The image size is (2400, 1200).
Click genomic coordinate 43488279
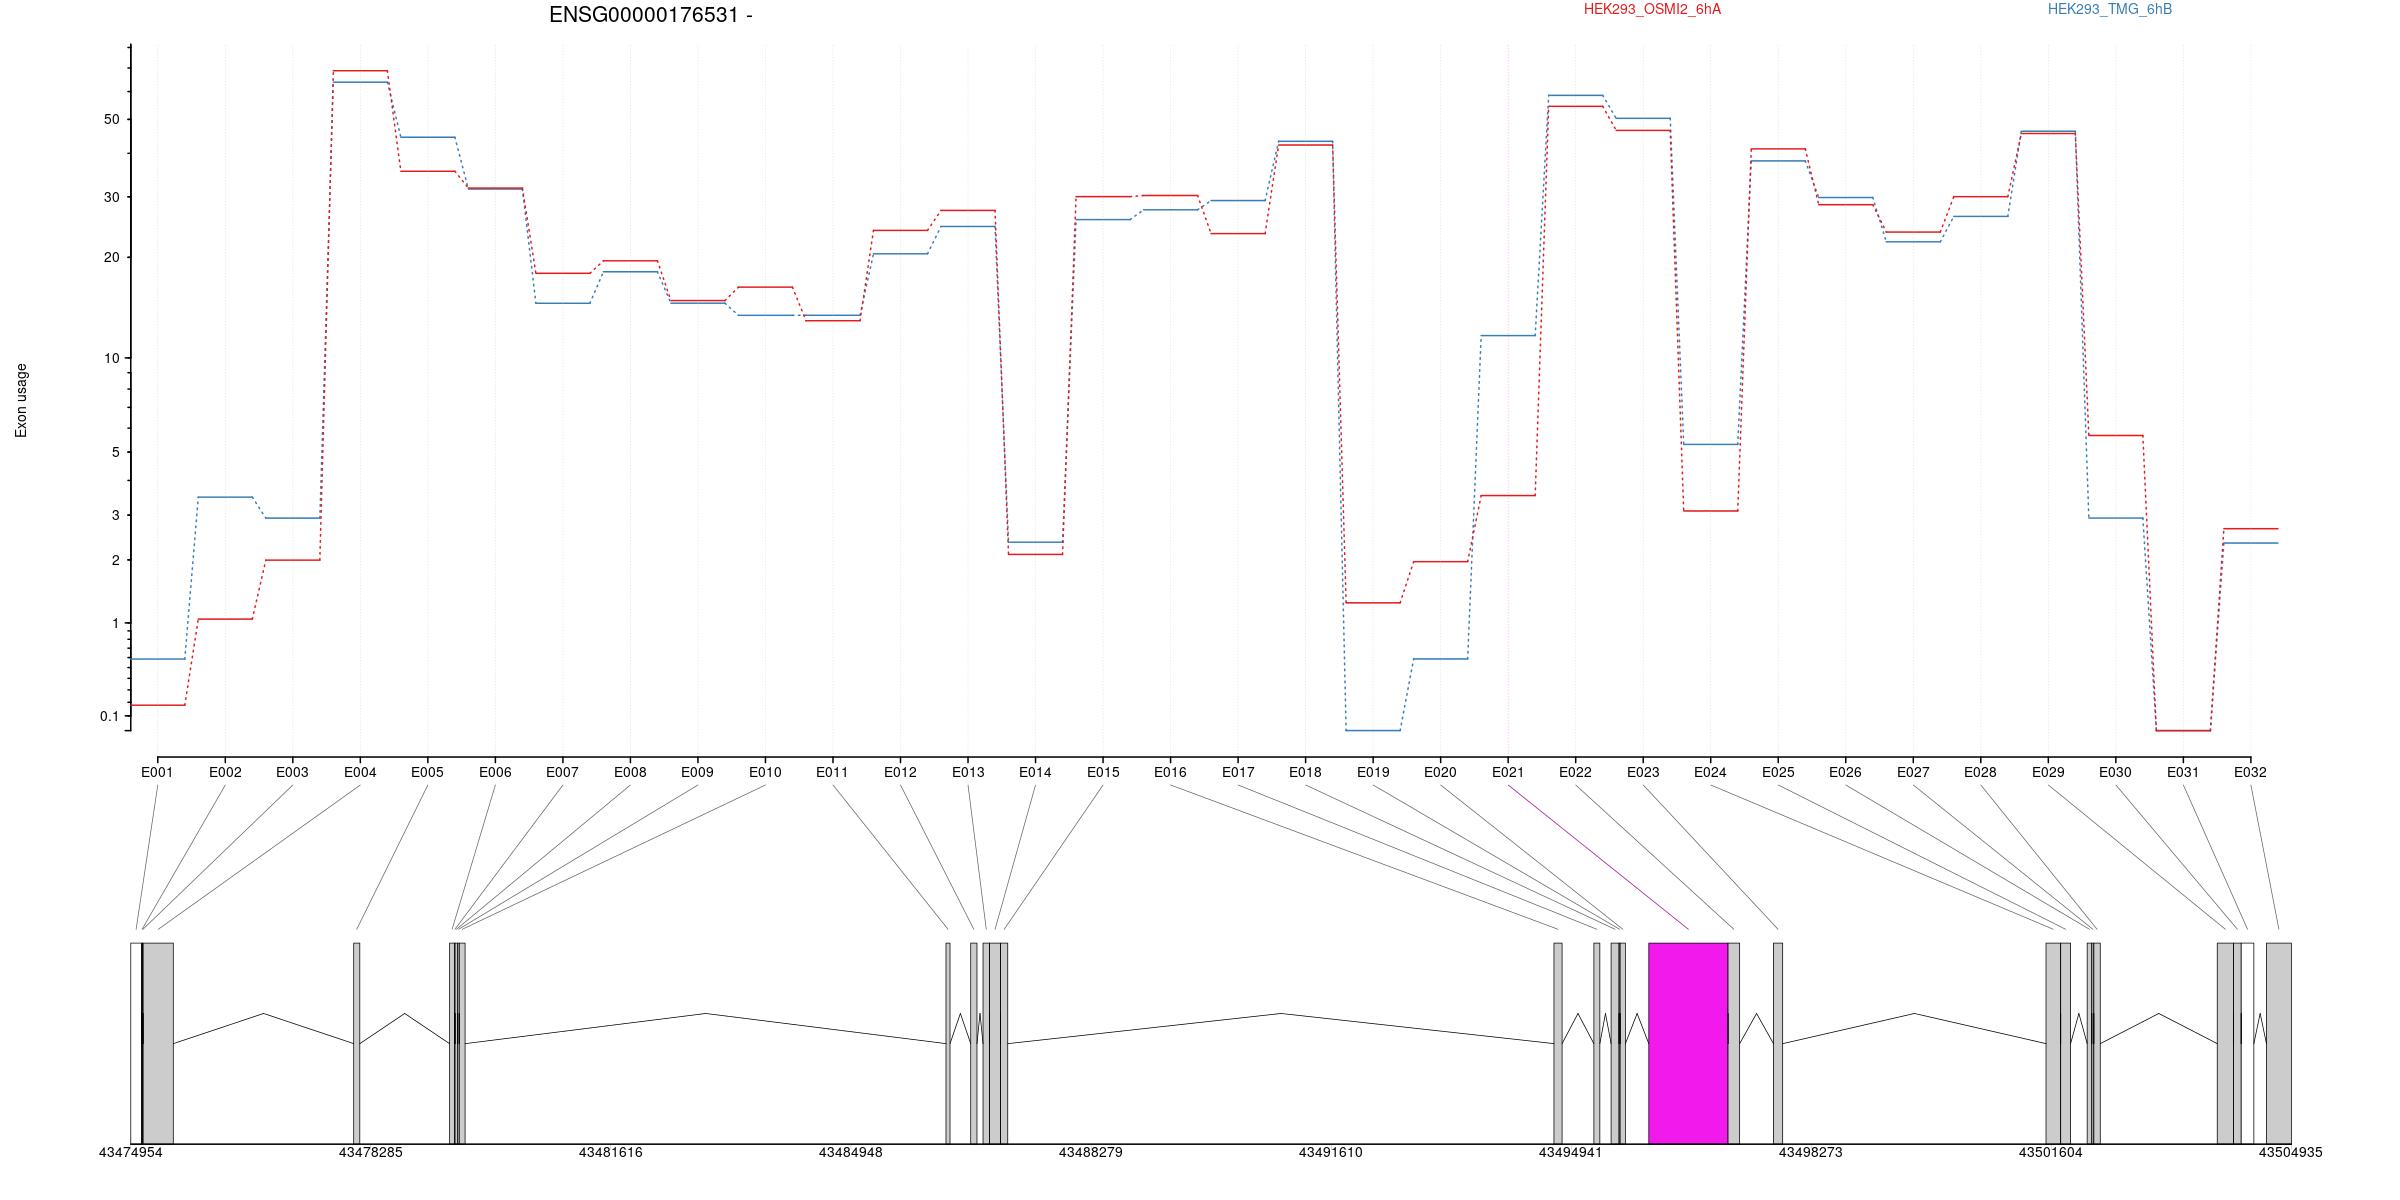[1091, 1153]
